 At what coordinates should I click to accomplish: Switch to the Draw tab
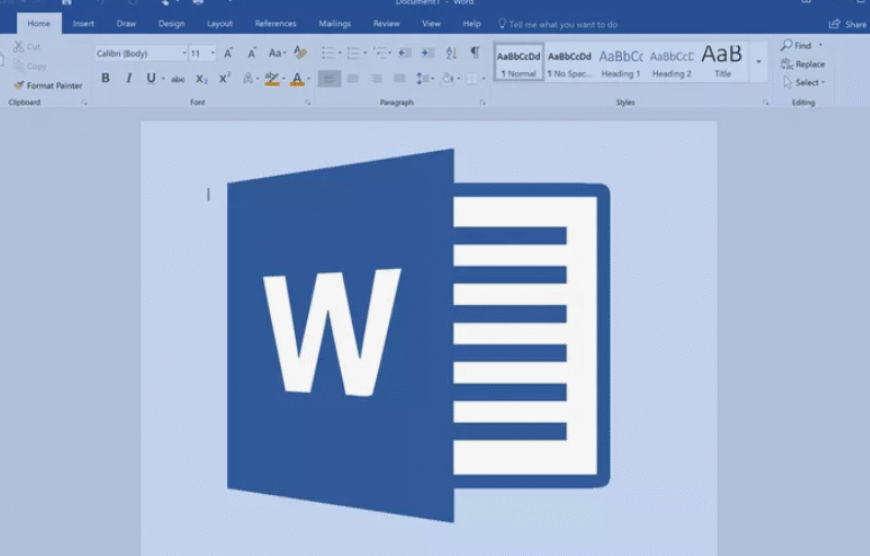click(127, 23)
